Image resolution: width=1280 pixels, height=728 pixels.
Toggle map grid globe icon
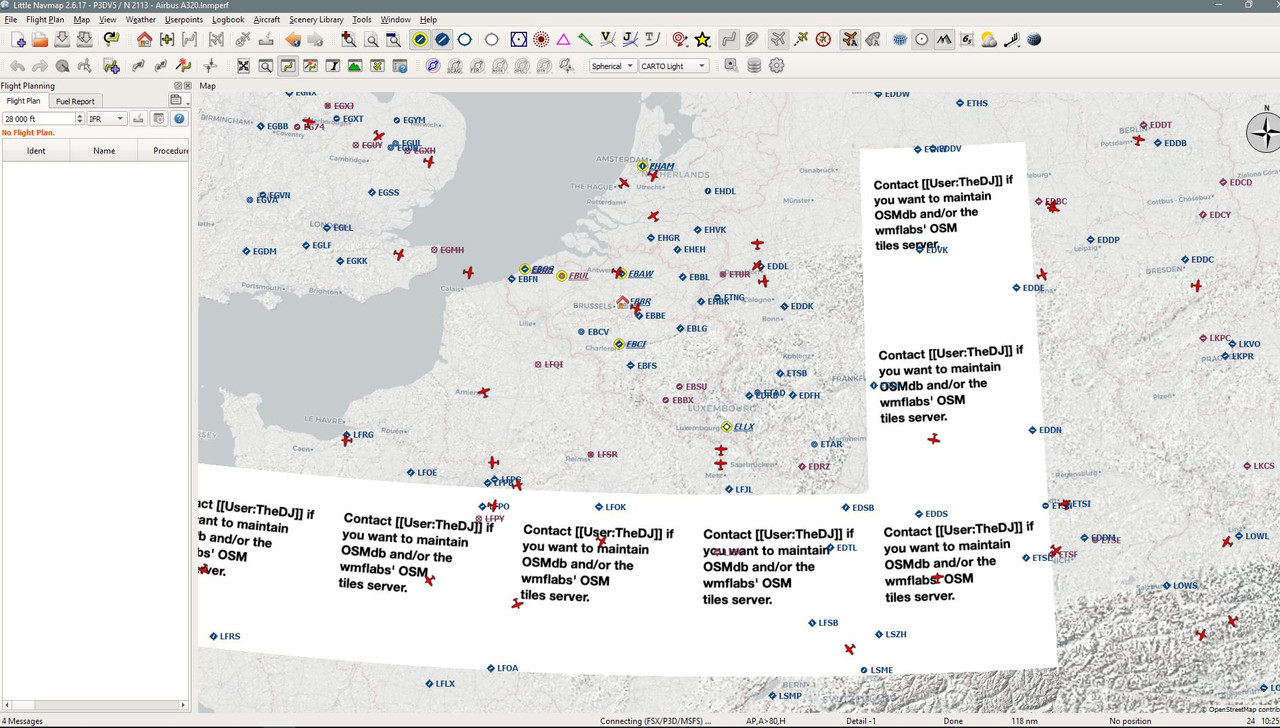tap(899, 40)
